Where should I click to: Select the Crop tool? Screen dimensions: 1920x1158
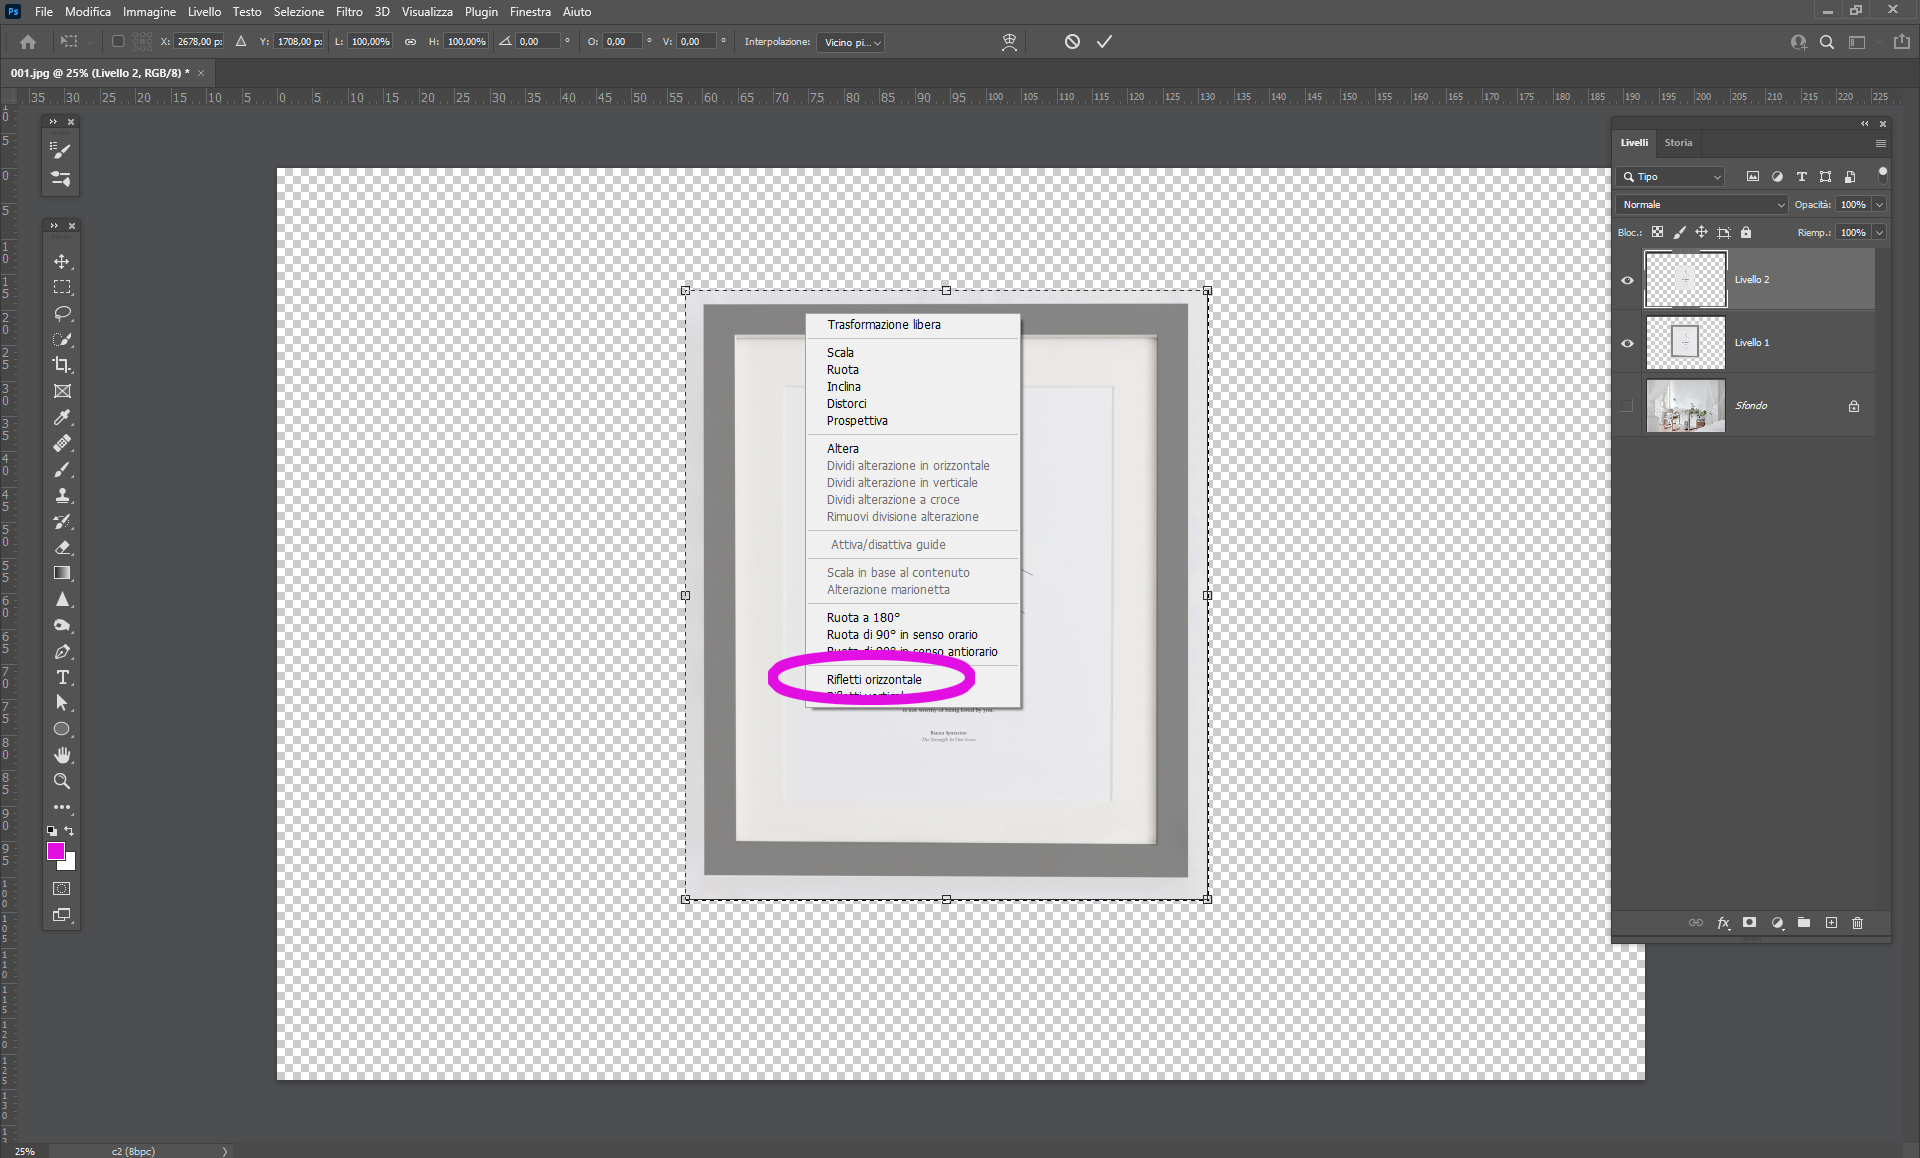pyautogui.click(x=62, y=365)
